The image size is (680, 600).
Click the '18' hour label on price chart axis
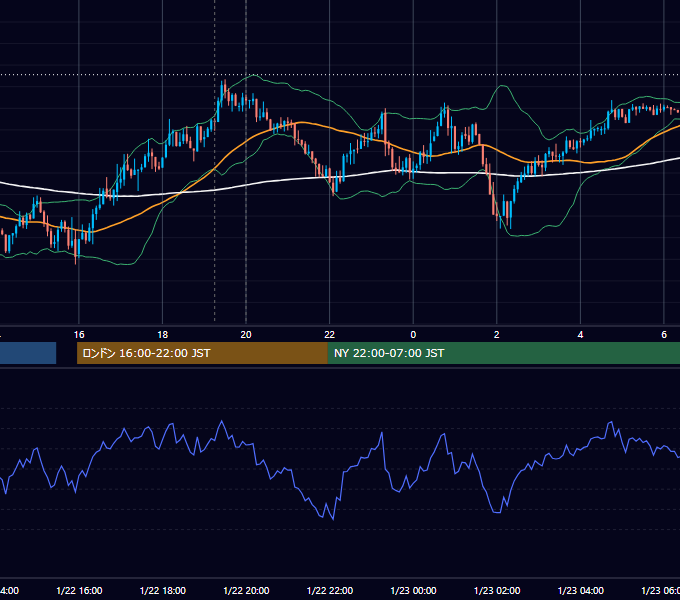point(162,335)
